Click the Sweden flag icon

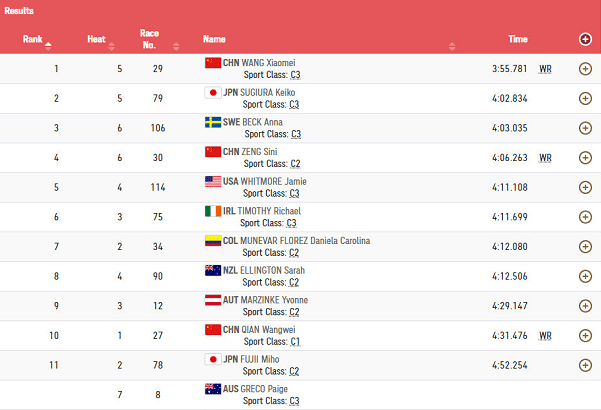pyautogui.click(x=212, y=122)
